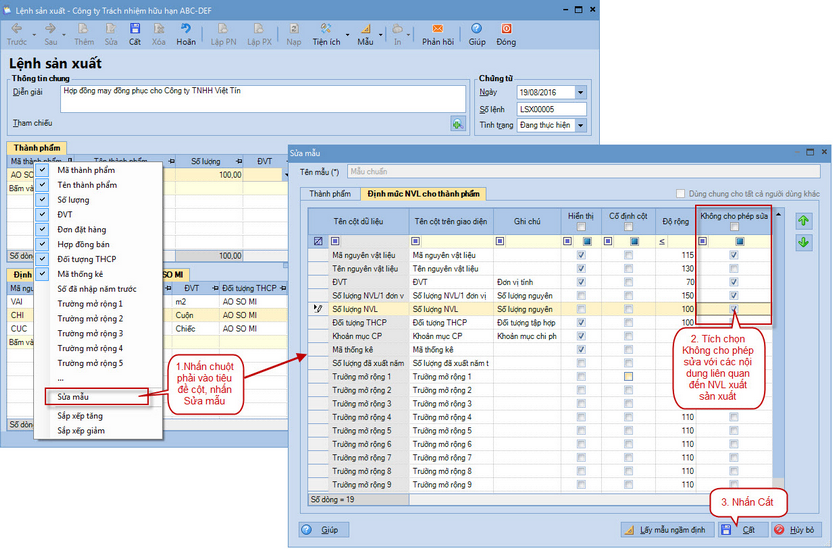The width and height of the screenshot is (833, 549).
Task: Go to next record with Sau icon
Action: click(50, 29)
